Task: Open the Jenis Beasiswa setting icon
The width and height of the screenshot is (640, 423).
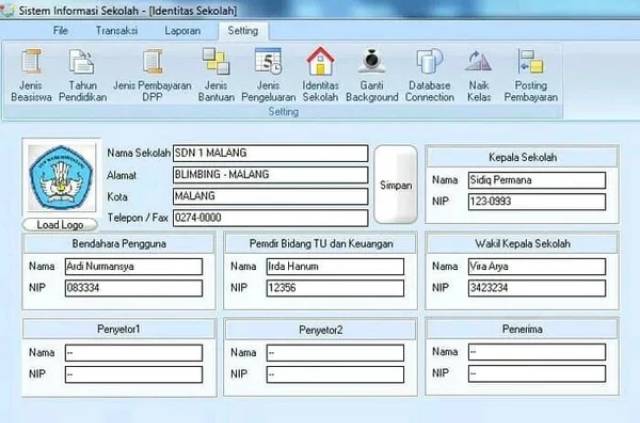Action: tap(30, 63)
